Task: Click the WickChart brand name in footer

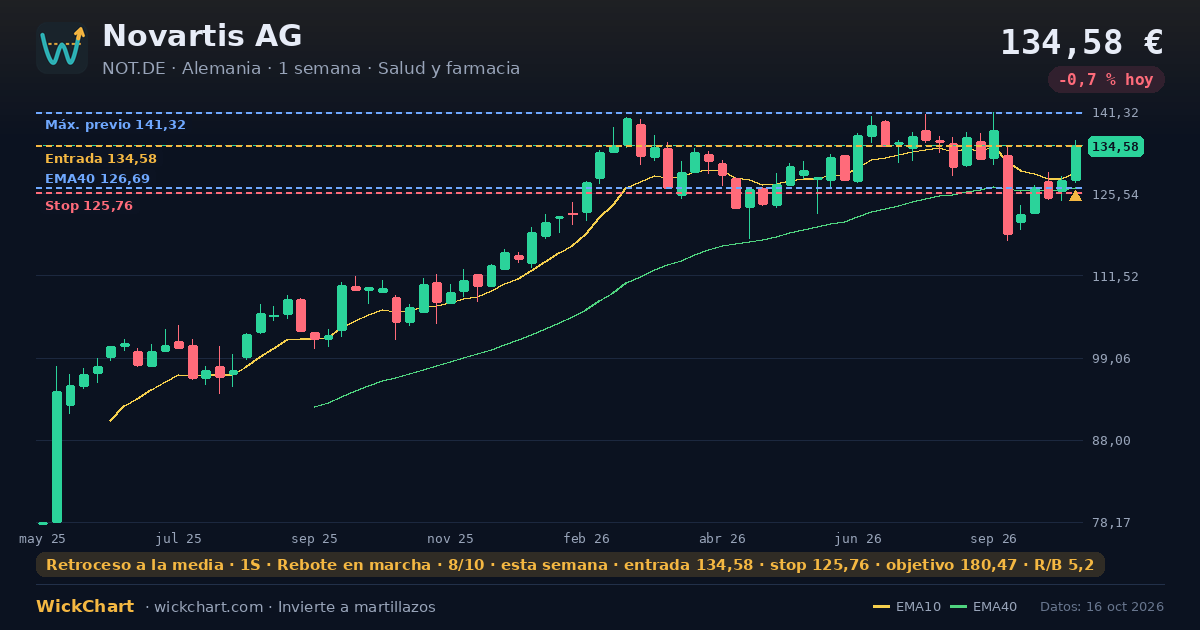Action: (85, 607)
